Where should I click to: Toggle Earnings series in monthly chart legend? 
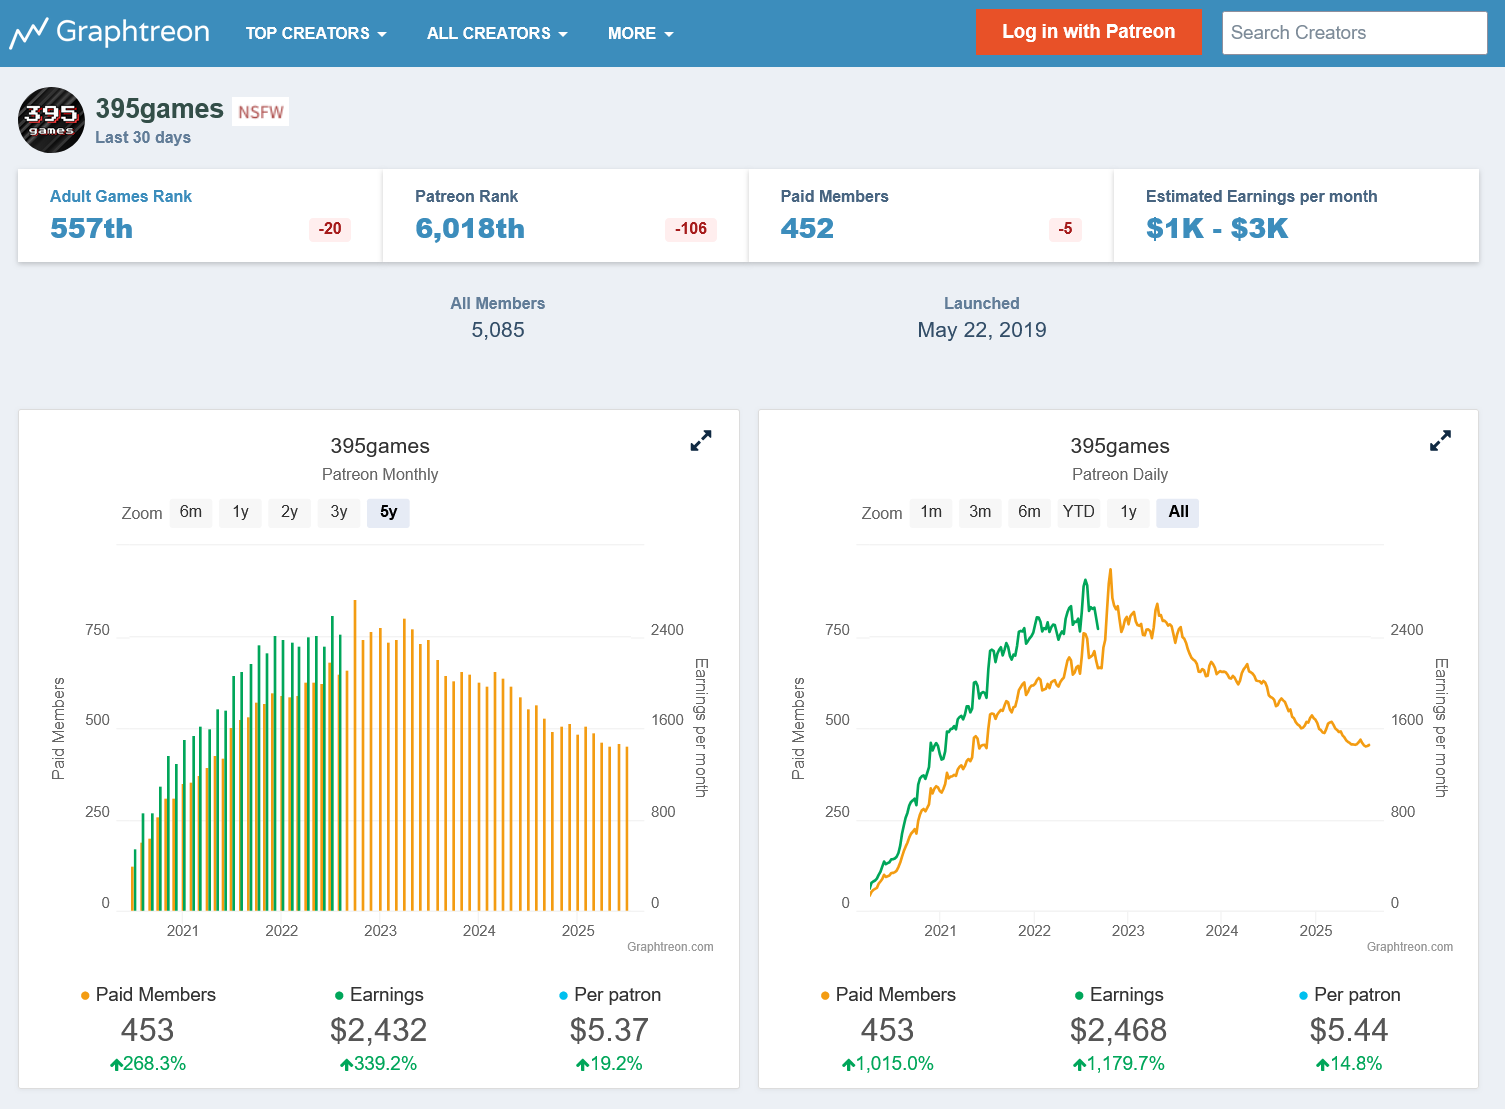point(386,995)
